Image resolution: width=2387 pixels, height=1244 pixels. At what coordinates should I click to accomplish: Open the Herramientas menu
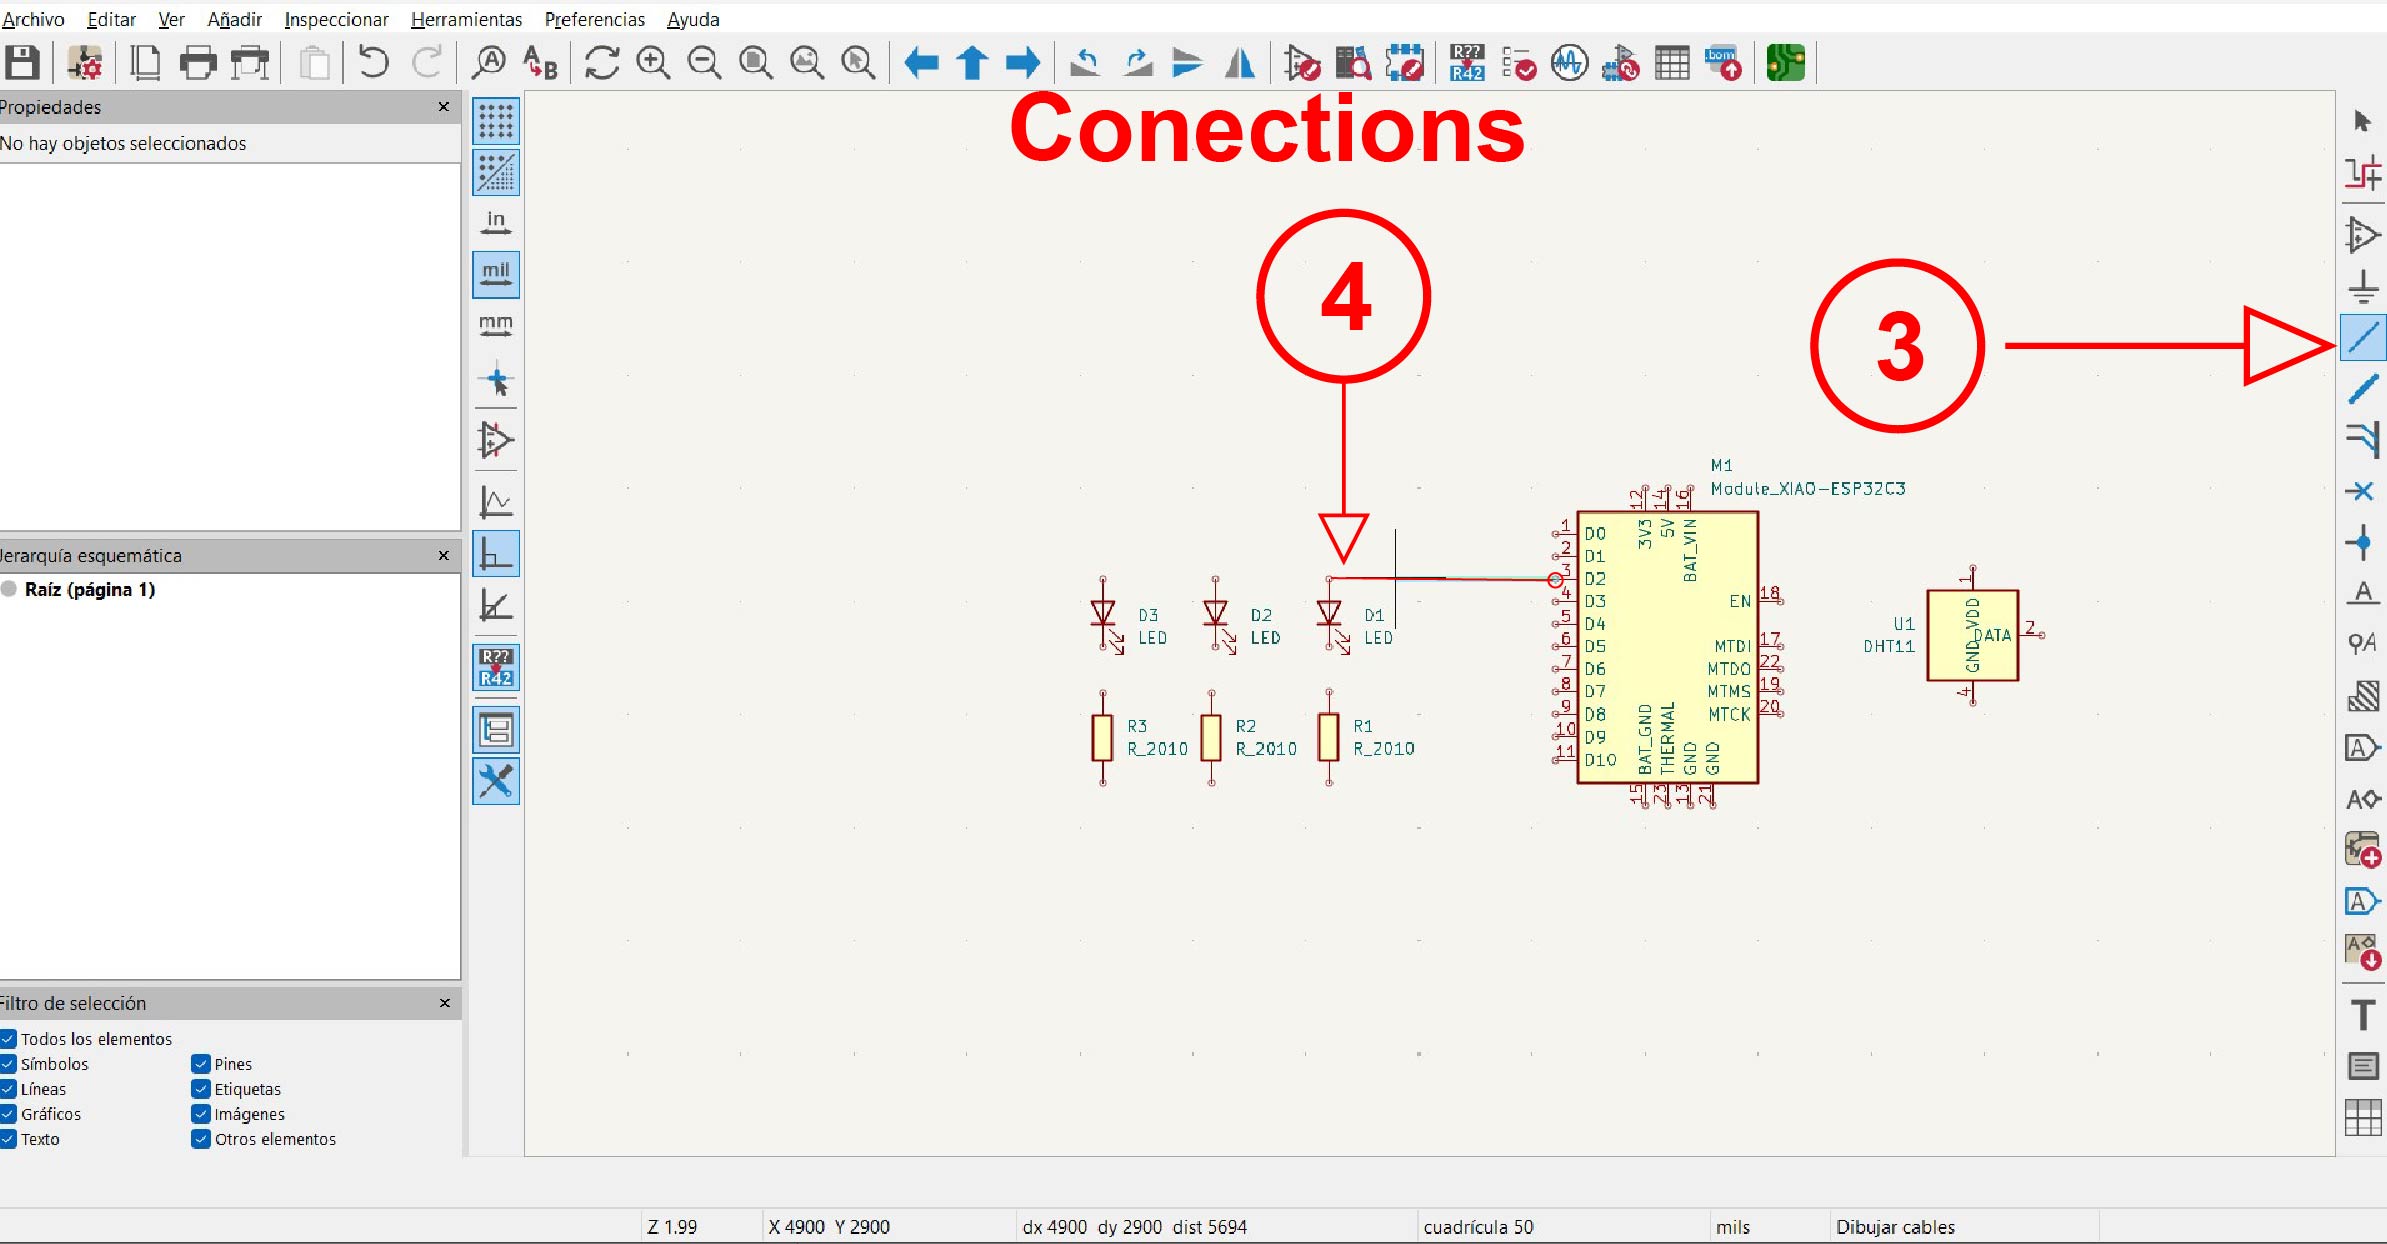tap(466, 19)
